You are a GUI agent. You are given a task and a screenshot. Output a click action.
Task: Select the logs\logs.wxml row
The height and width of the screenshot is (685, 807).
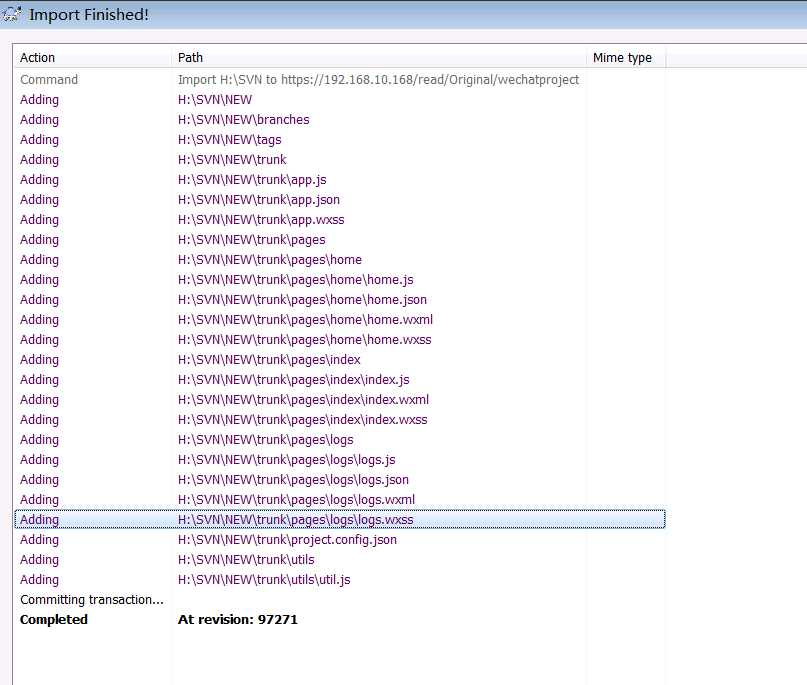coord(340,500)
